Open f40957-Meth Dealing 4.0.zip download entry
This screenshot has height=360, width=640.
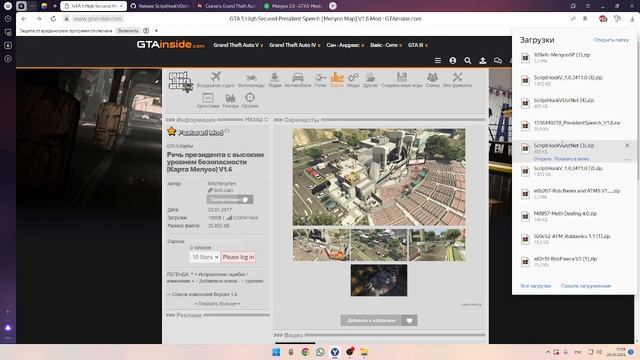coord(574,216)
